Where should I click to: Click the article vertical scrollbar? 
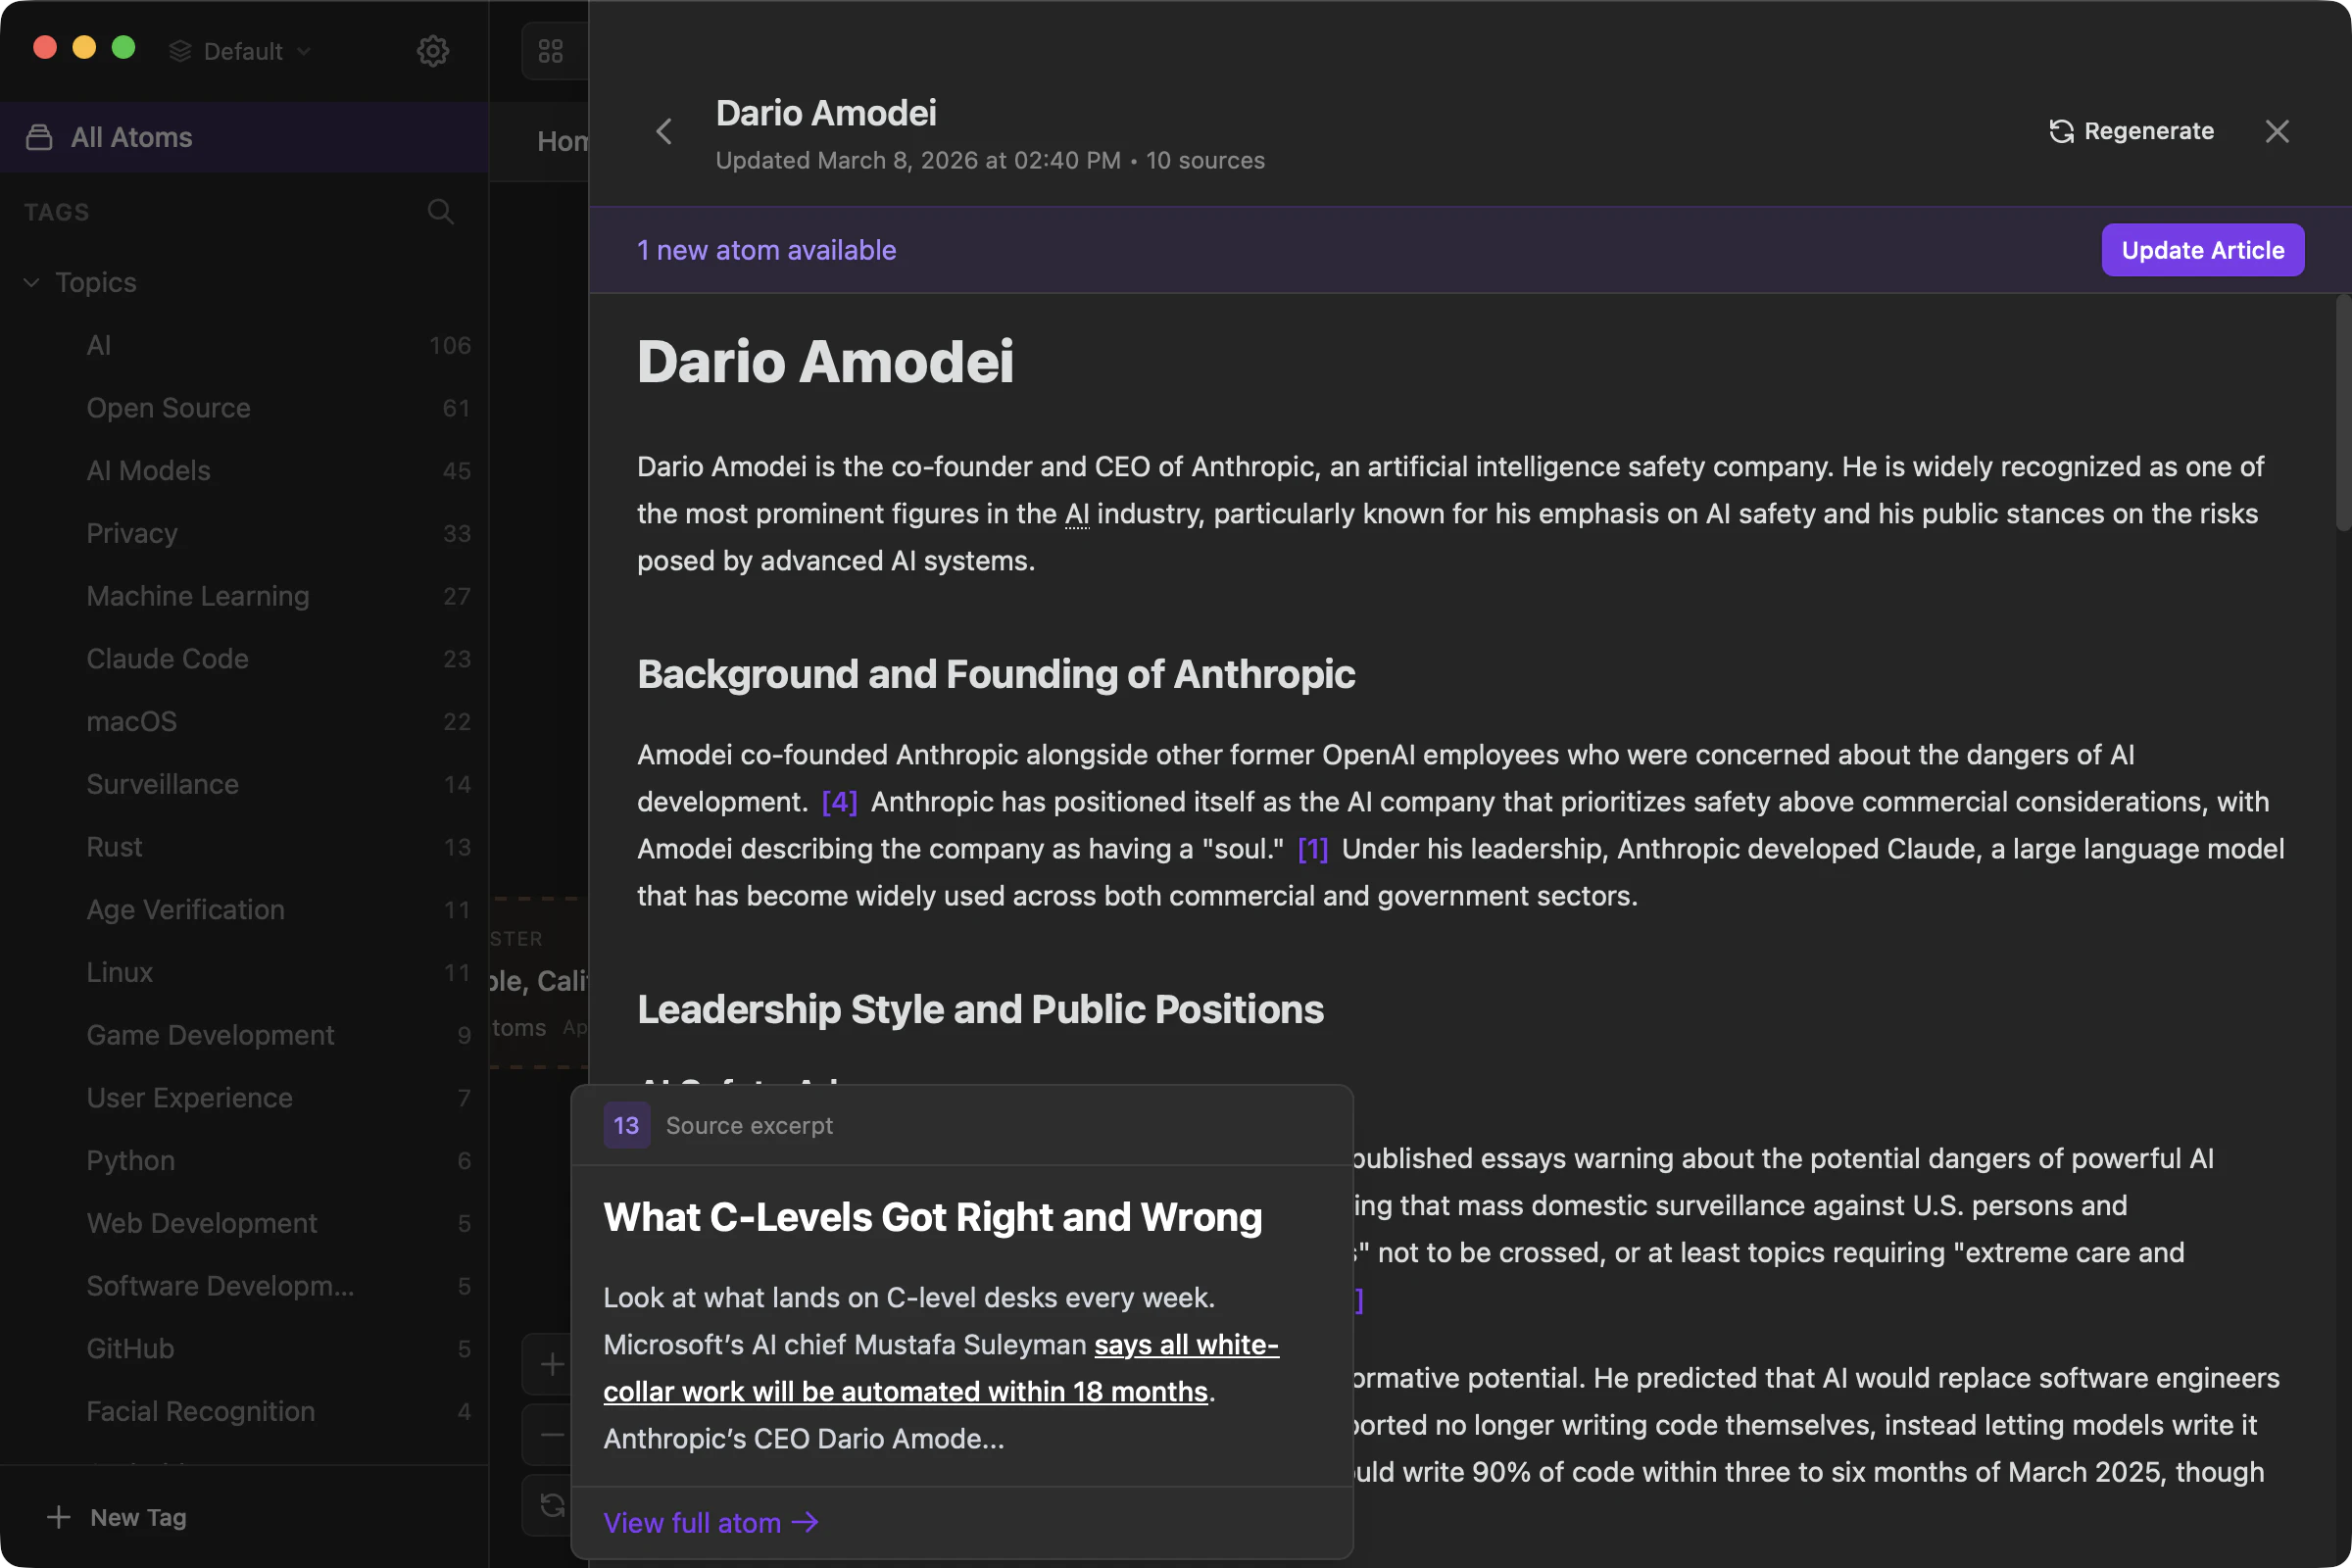pos(2342,415)
